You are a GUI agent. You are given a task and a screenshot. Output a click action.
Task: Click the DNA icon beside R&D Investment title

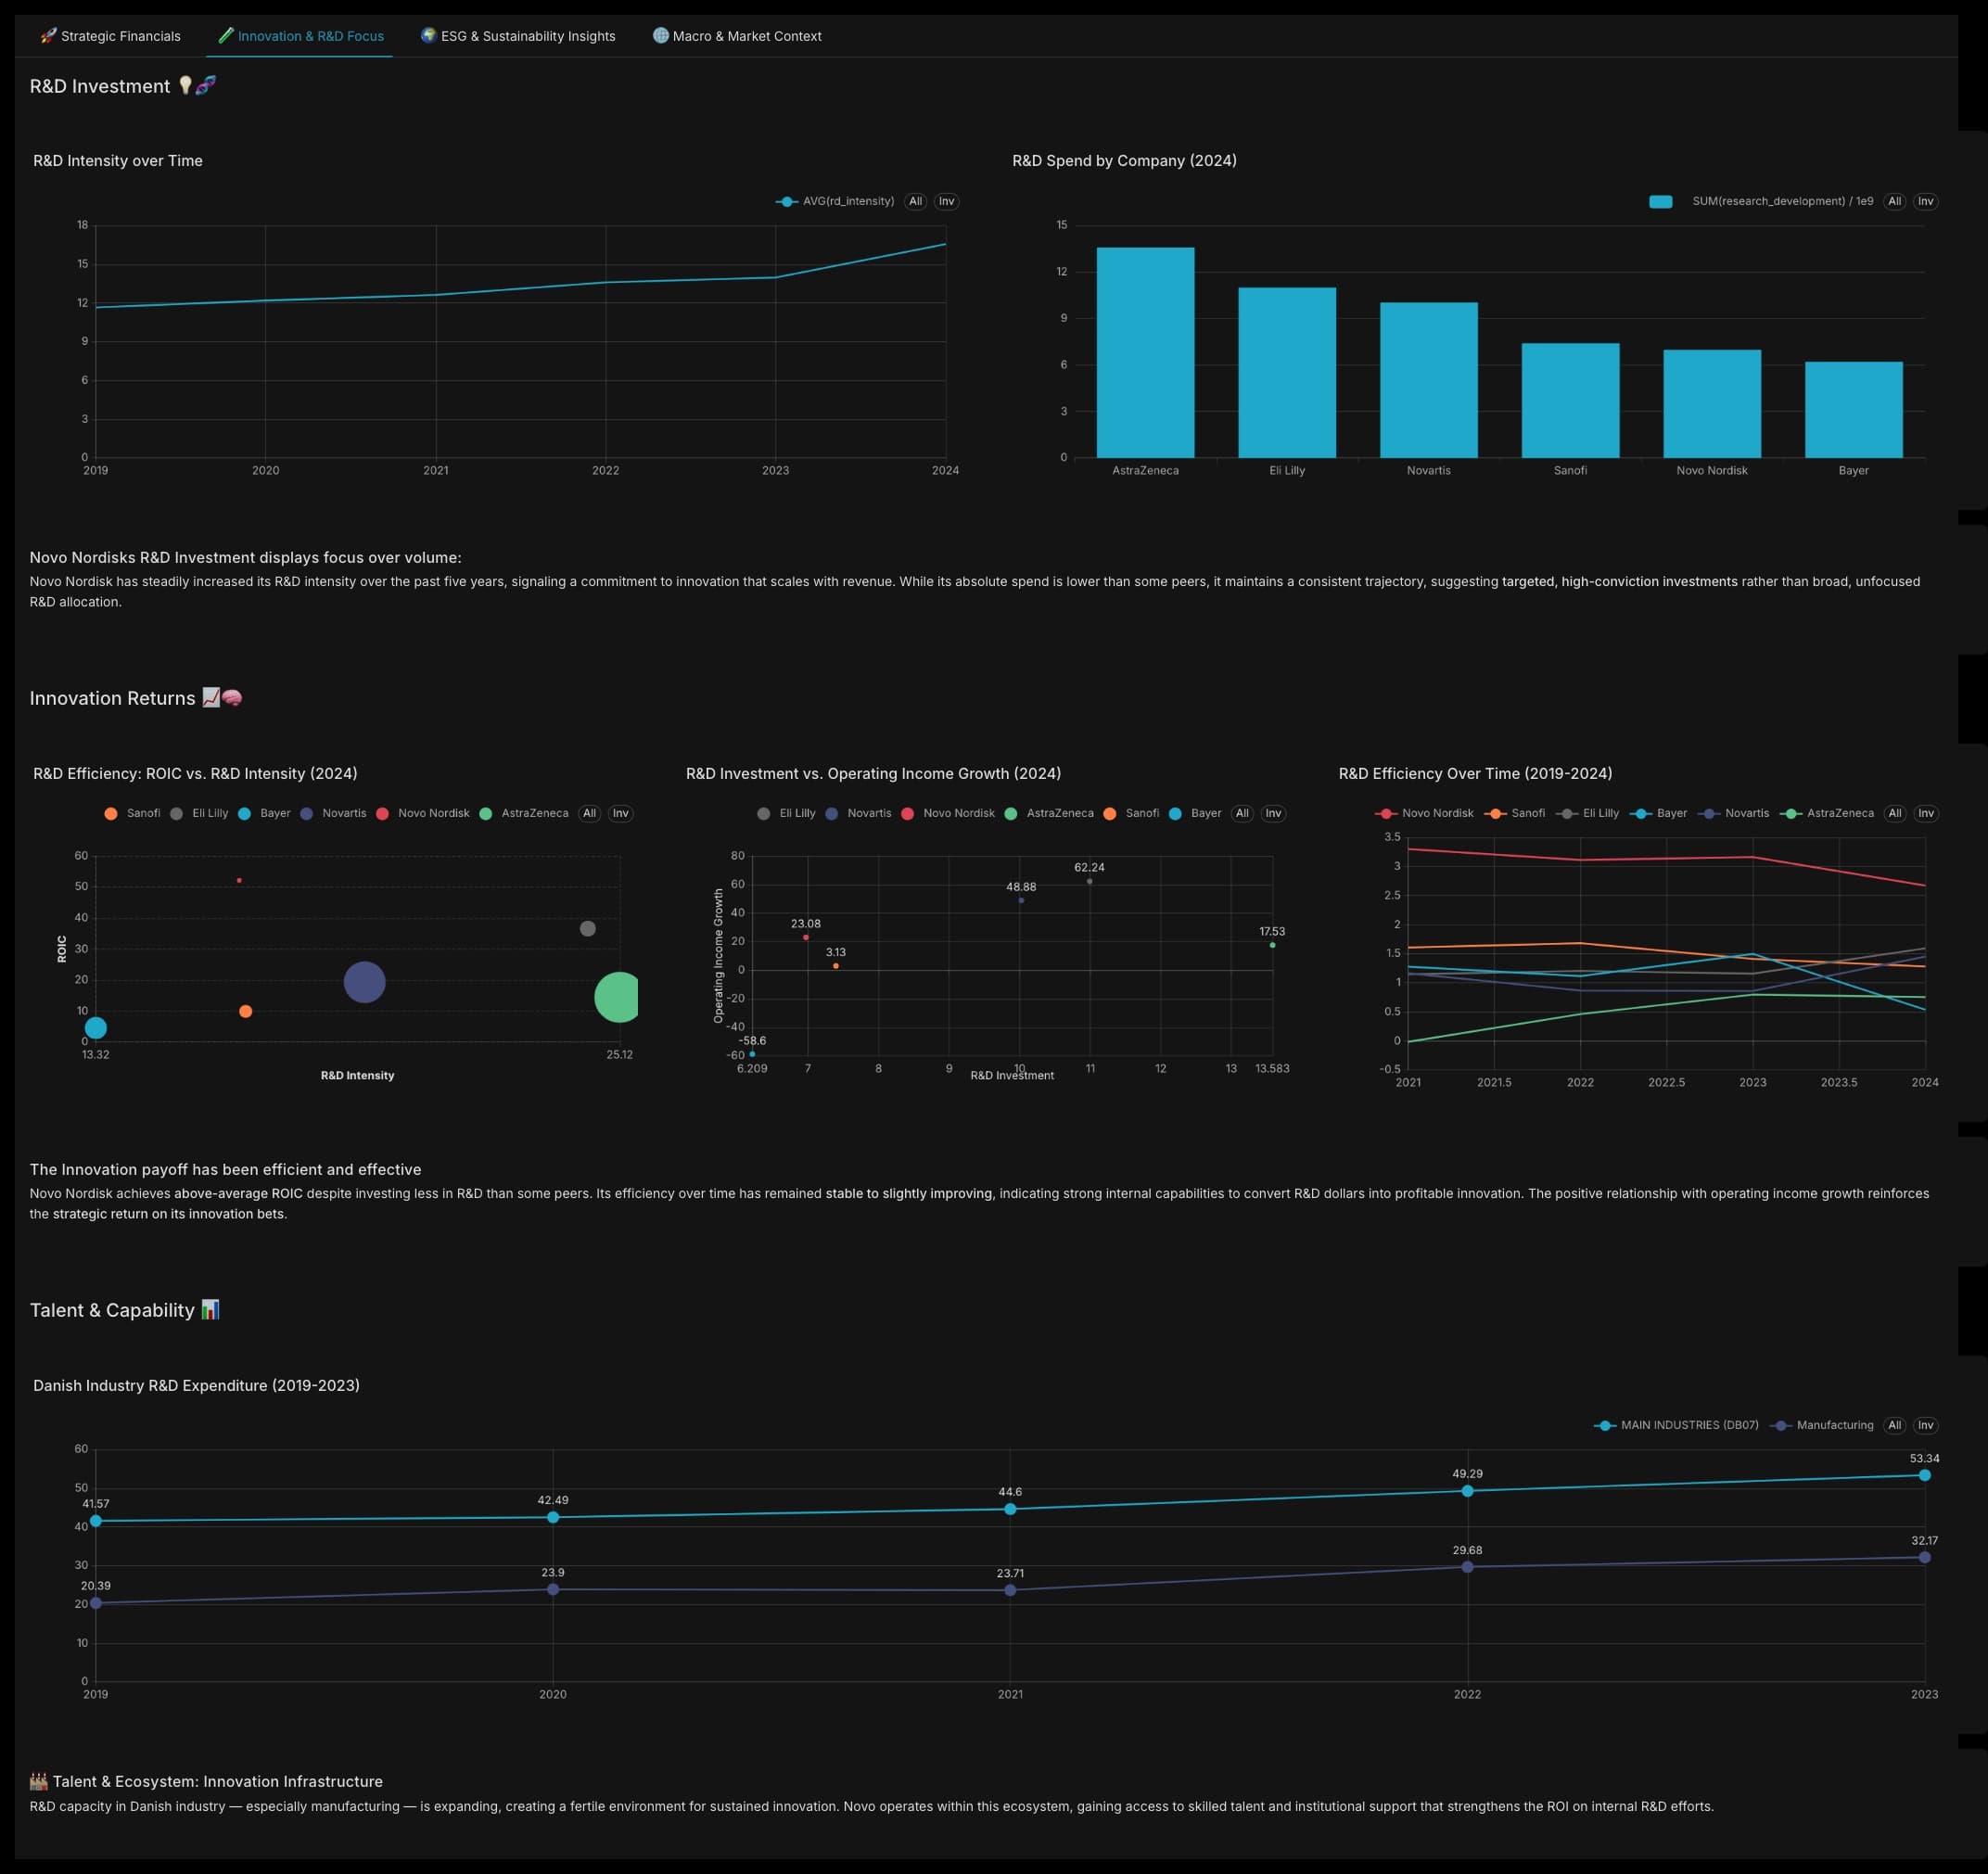coord(207,86)
